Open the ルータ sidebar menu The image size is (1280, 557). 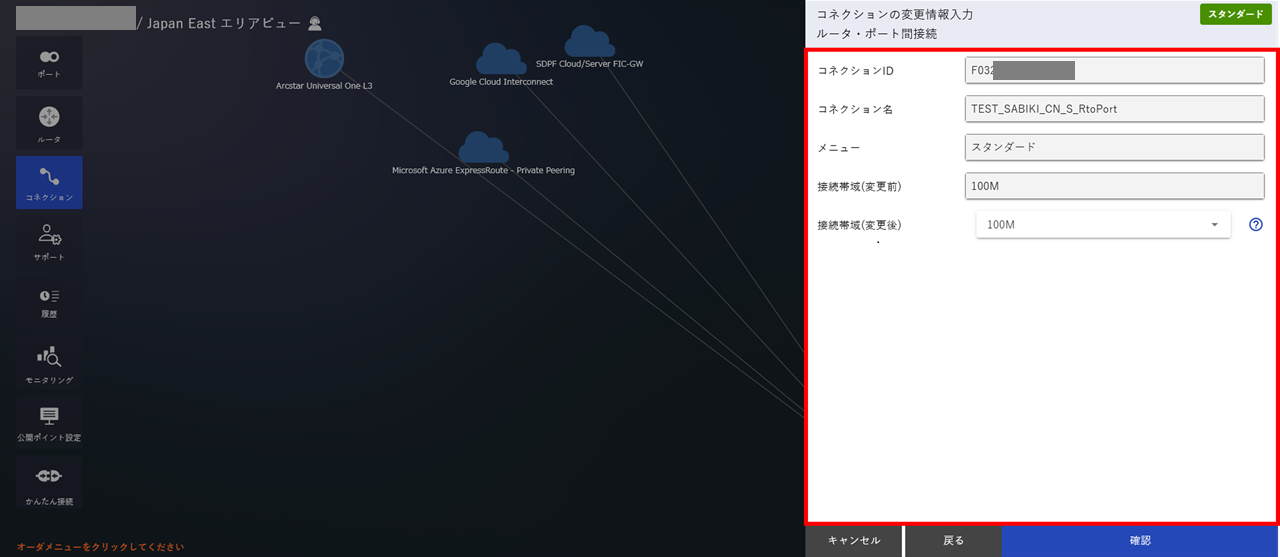coord(49,122)
